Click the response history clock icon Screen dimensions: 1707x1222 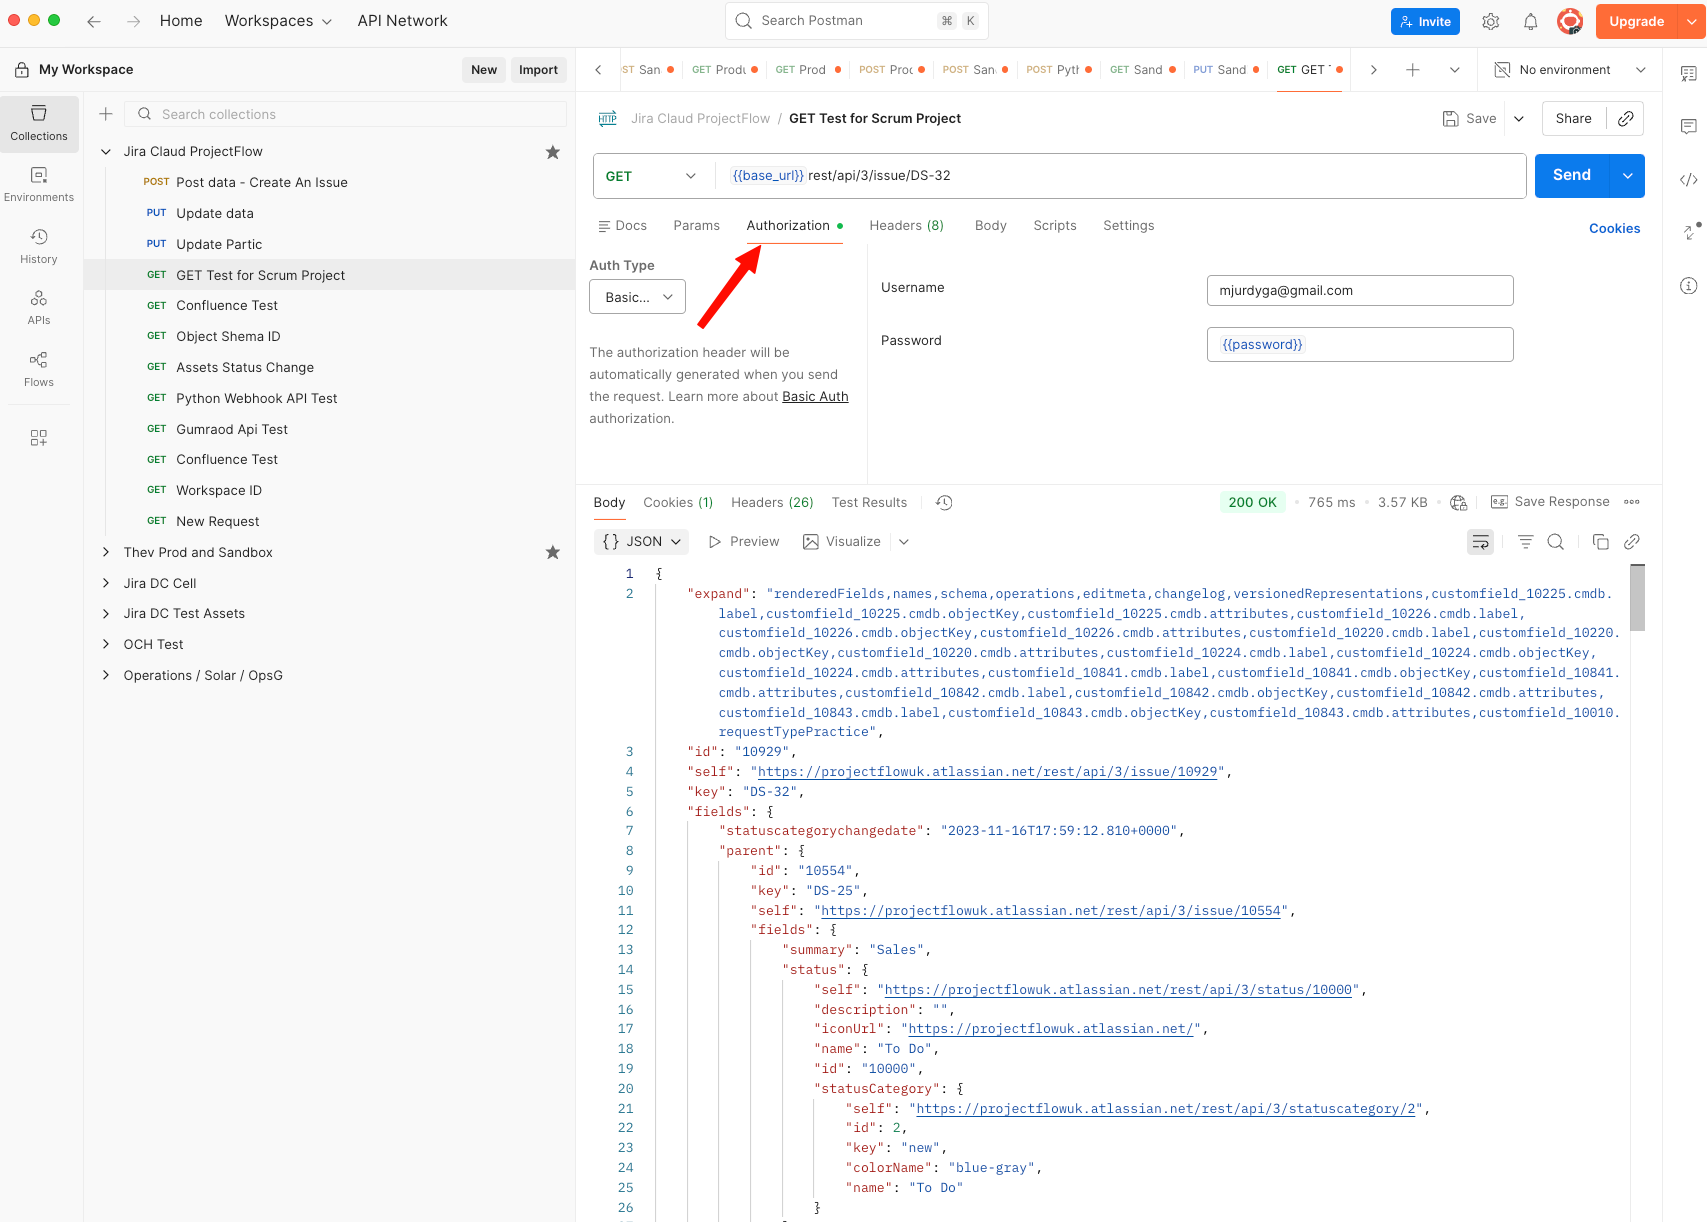943,503
